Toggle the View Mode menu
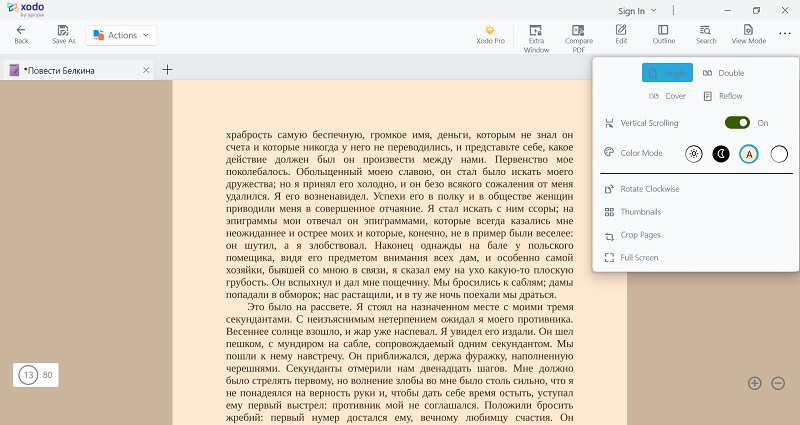The image size is (800, 425). (748, 35)
